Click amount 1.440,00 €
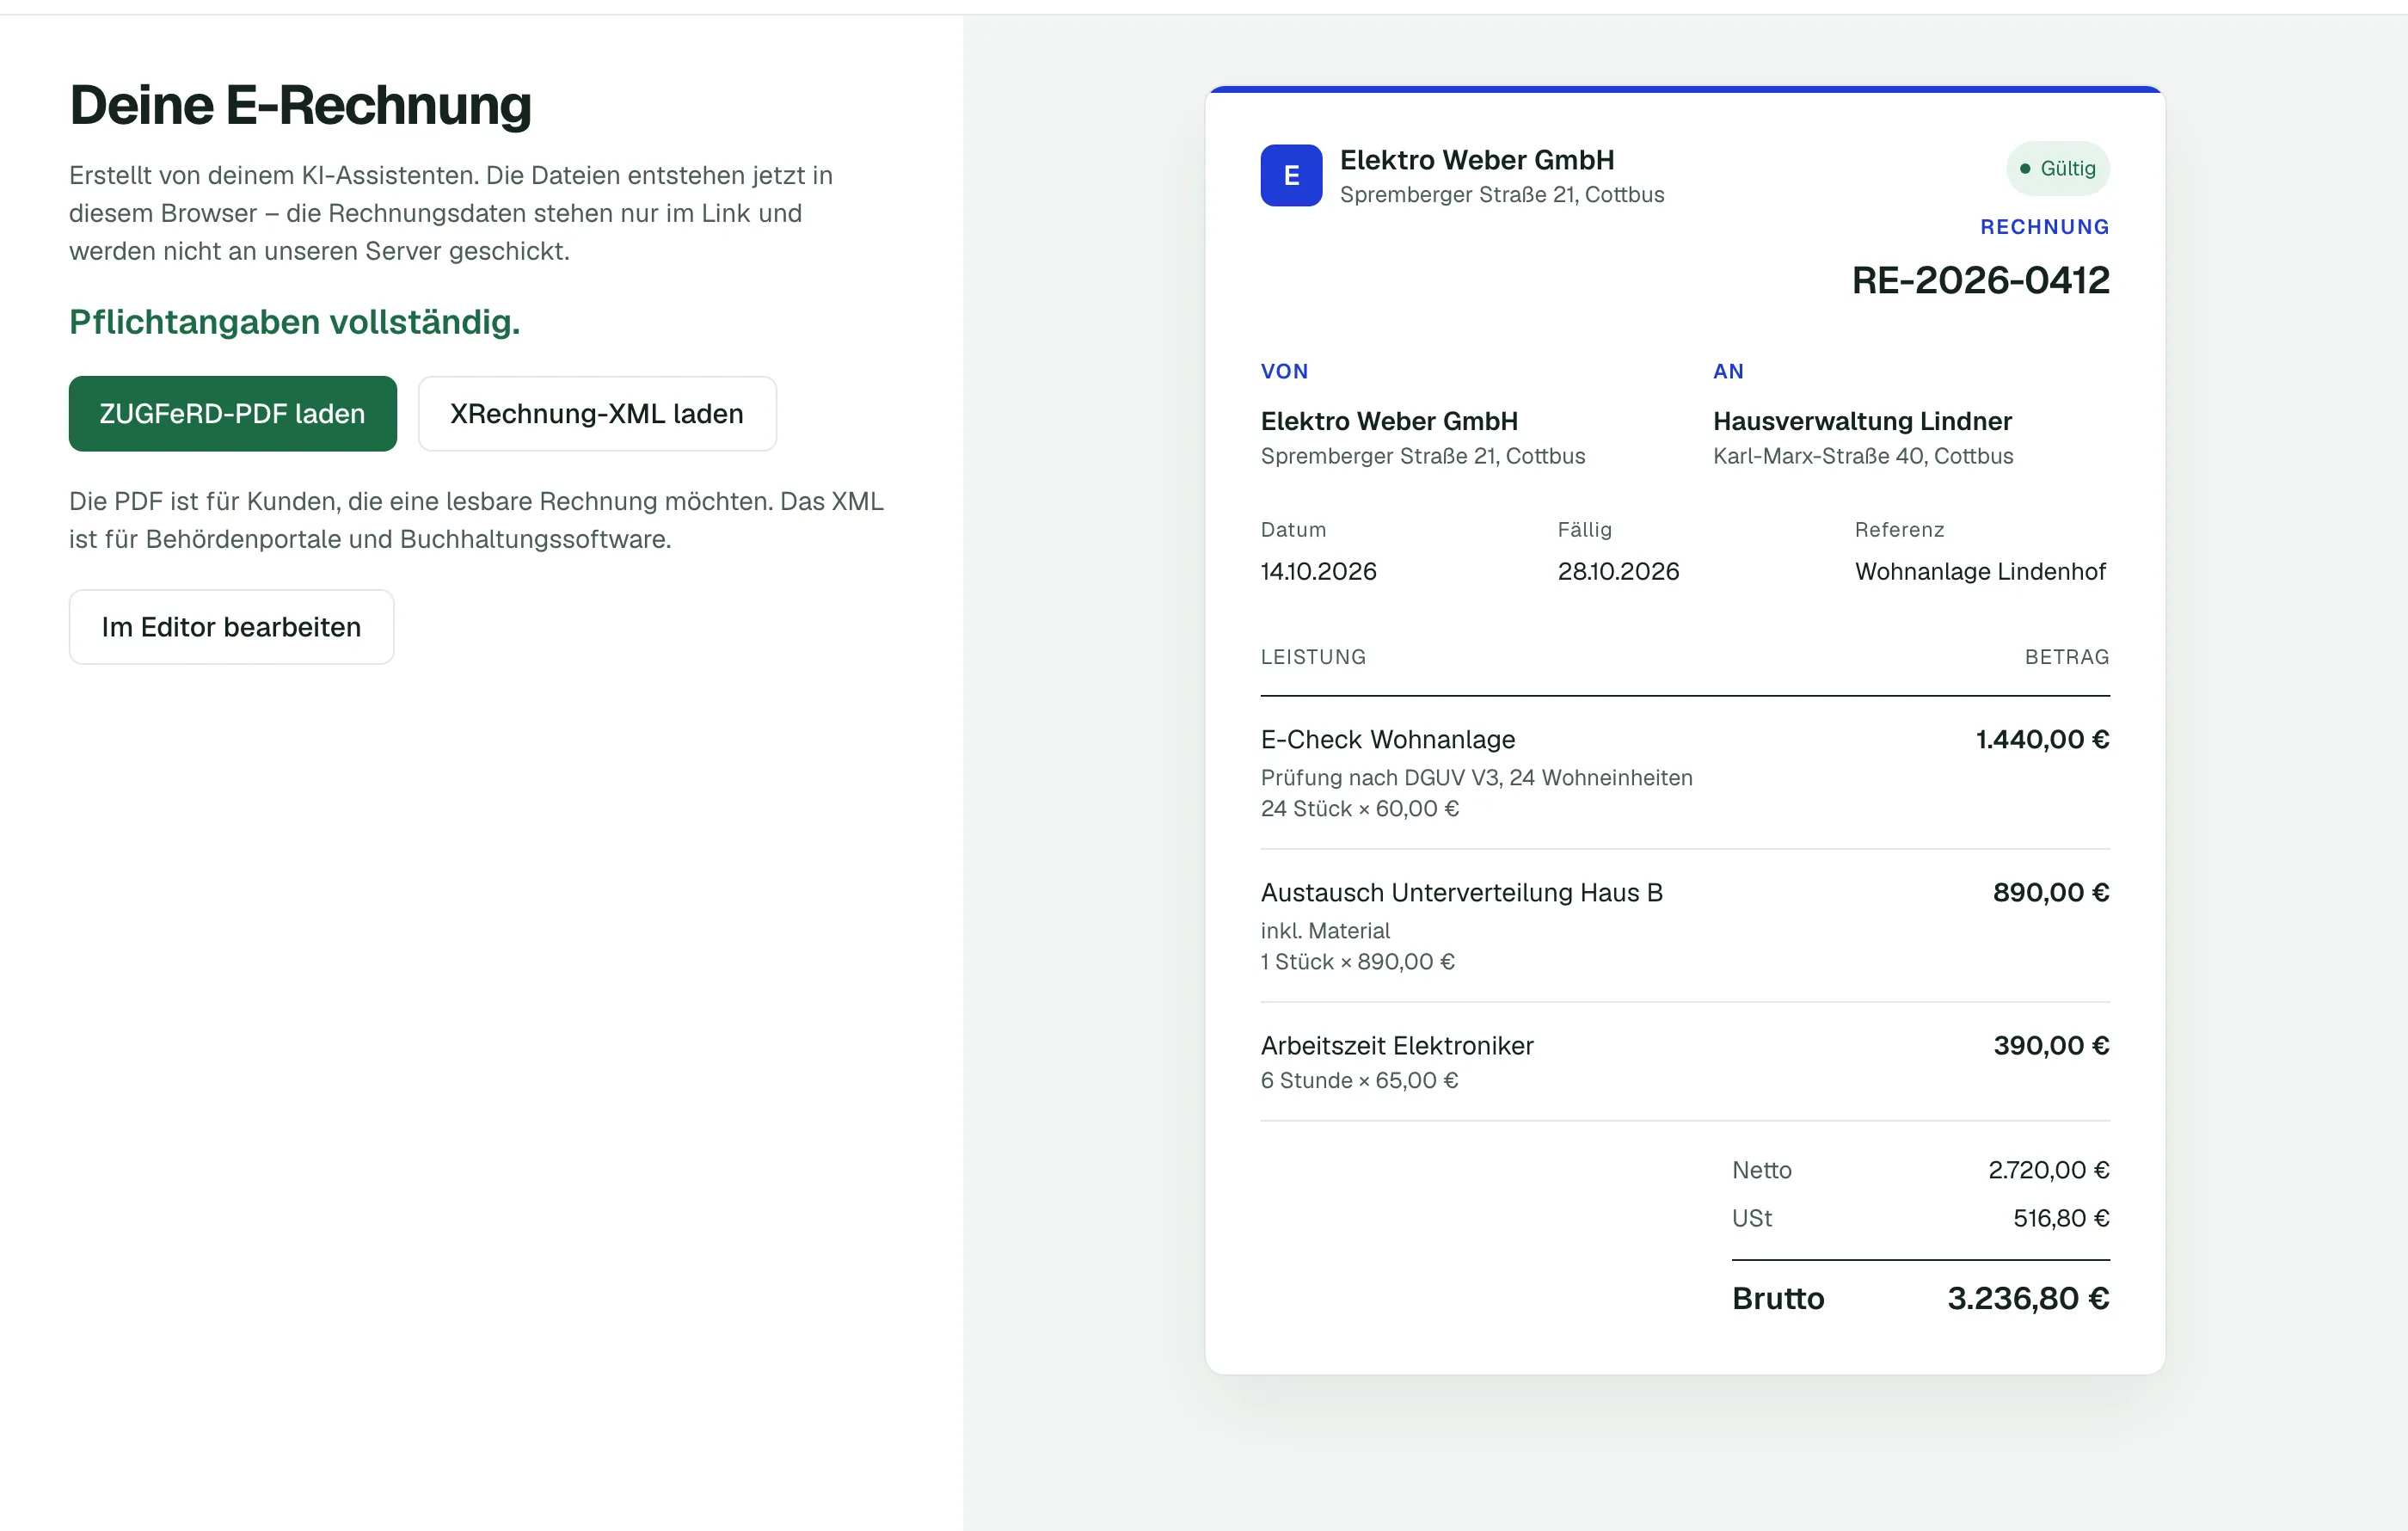The width and height of the screenshot is (2408, 1531). (2042, 739)
